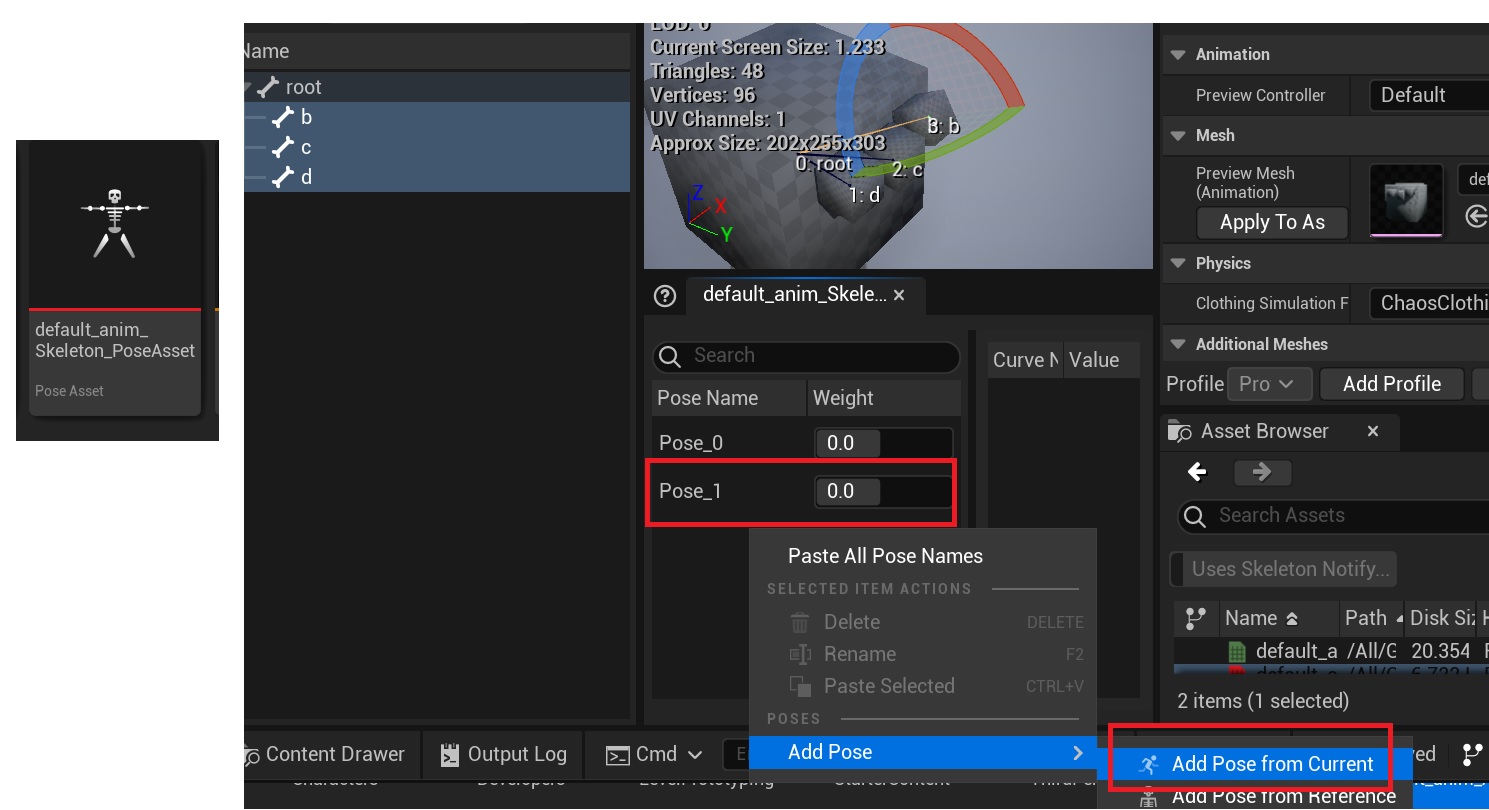This screenshot has height=810, width=1489.
Task: Click the 2 items (1 selected) status text
Action: [1263, 701]
